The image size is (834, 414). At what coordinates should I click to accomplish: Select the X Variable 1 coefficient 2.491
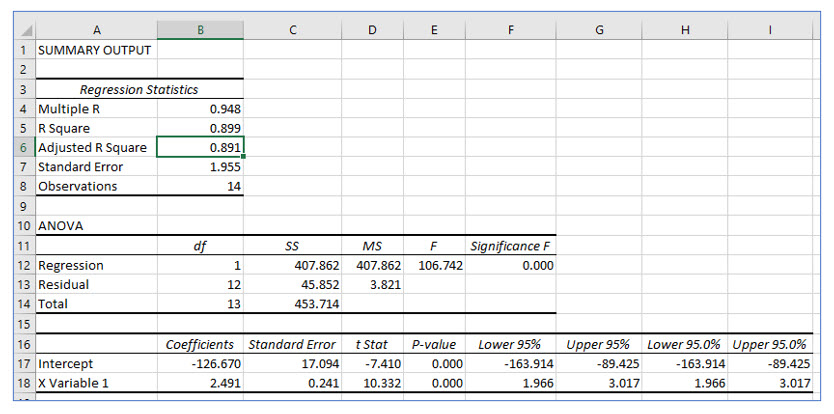[x=201, y=383]
